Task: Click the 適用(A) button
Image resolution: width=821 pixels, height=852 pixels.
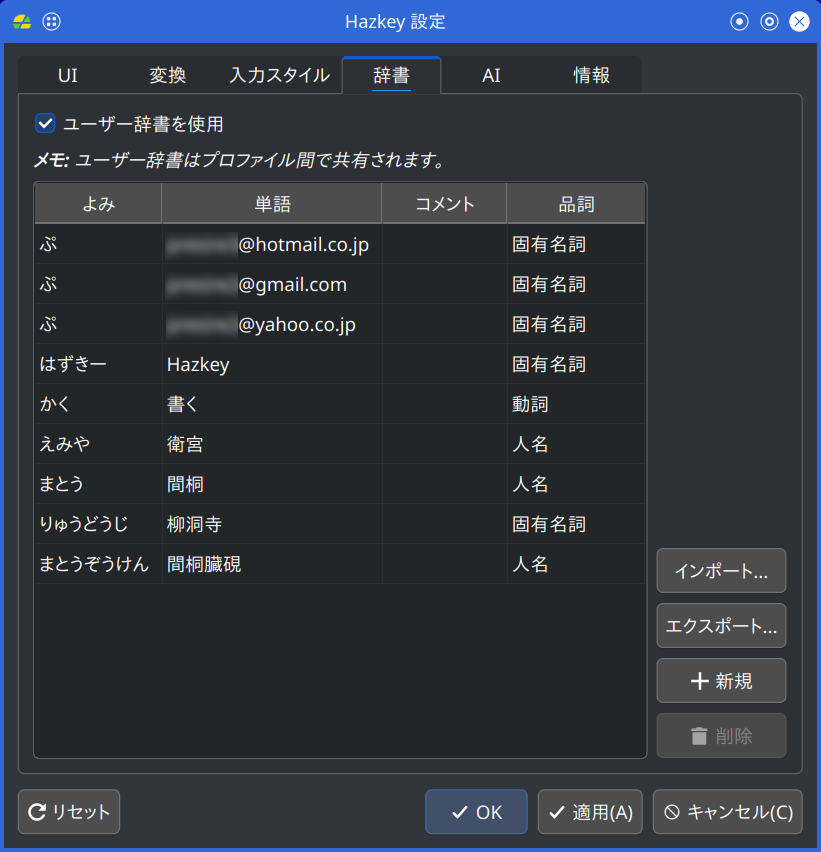Action: tap(590, 812)
